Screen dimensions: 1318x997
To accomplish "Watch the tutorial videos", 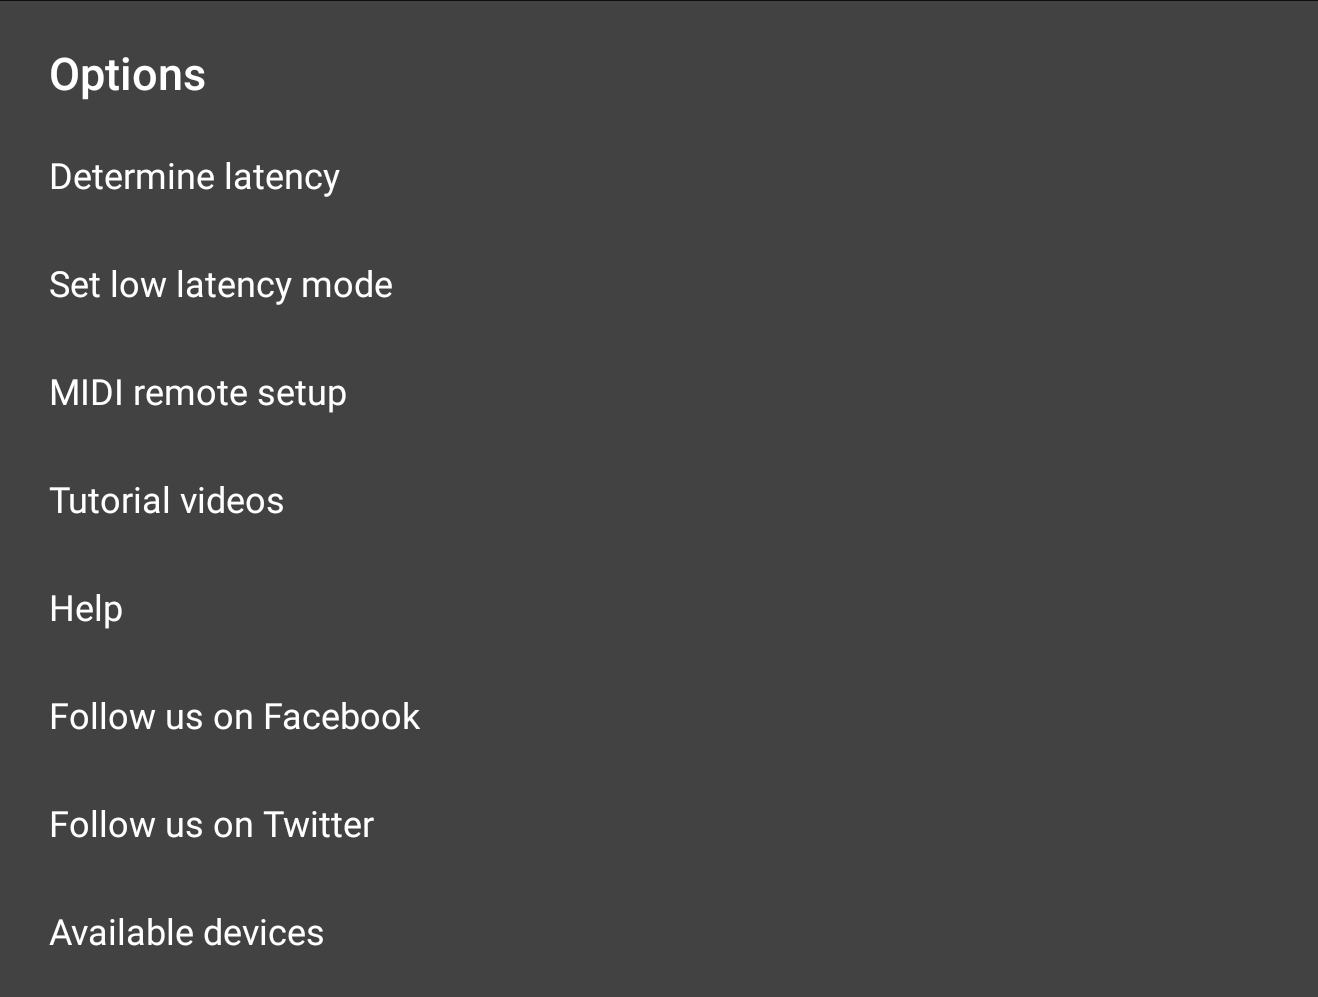I will pyautogui.click(x=167, y=501).
